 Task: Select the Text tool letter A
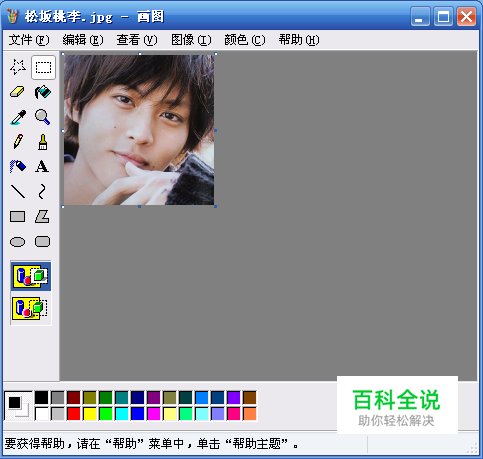(x=43, y=166)
